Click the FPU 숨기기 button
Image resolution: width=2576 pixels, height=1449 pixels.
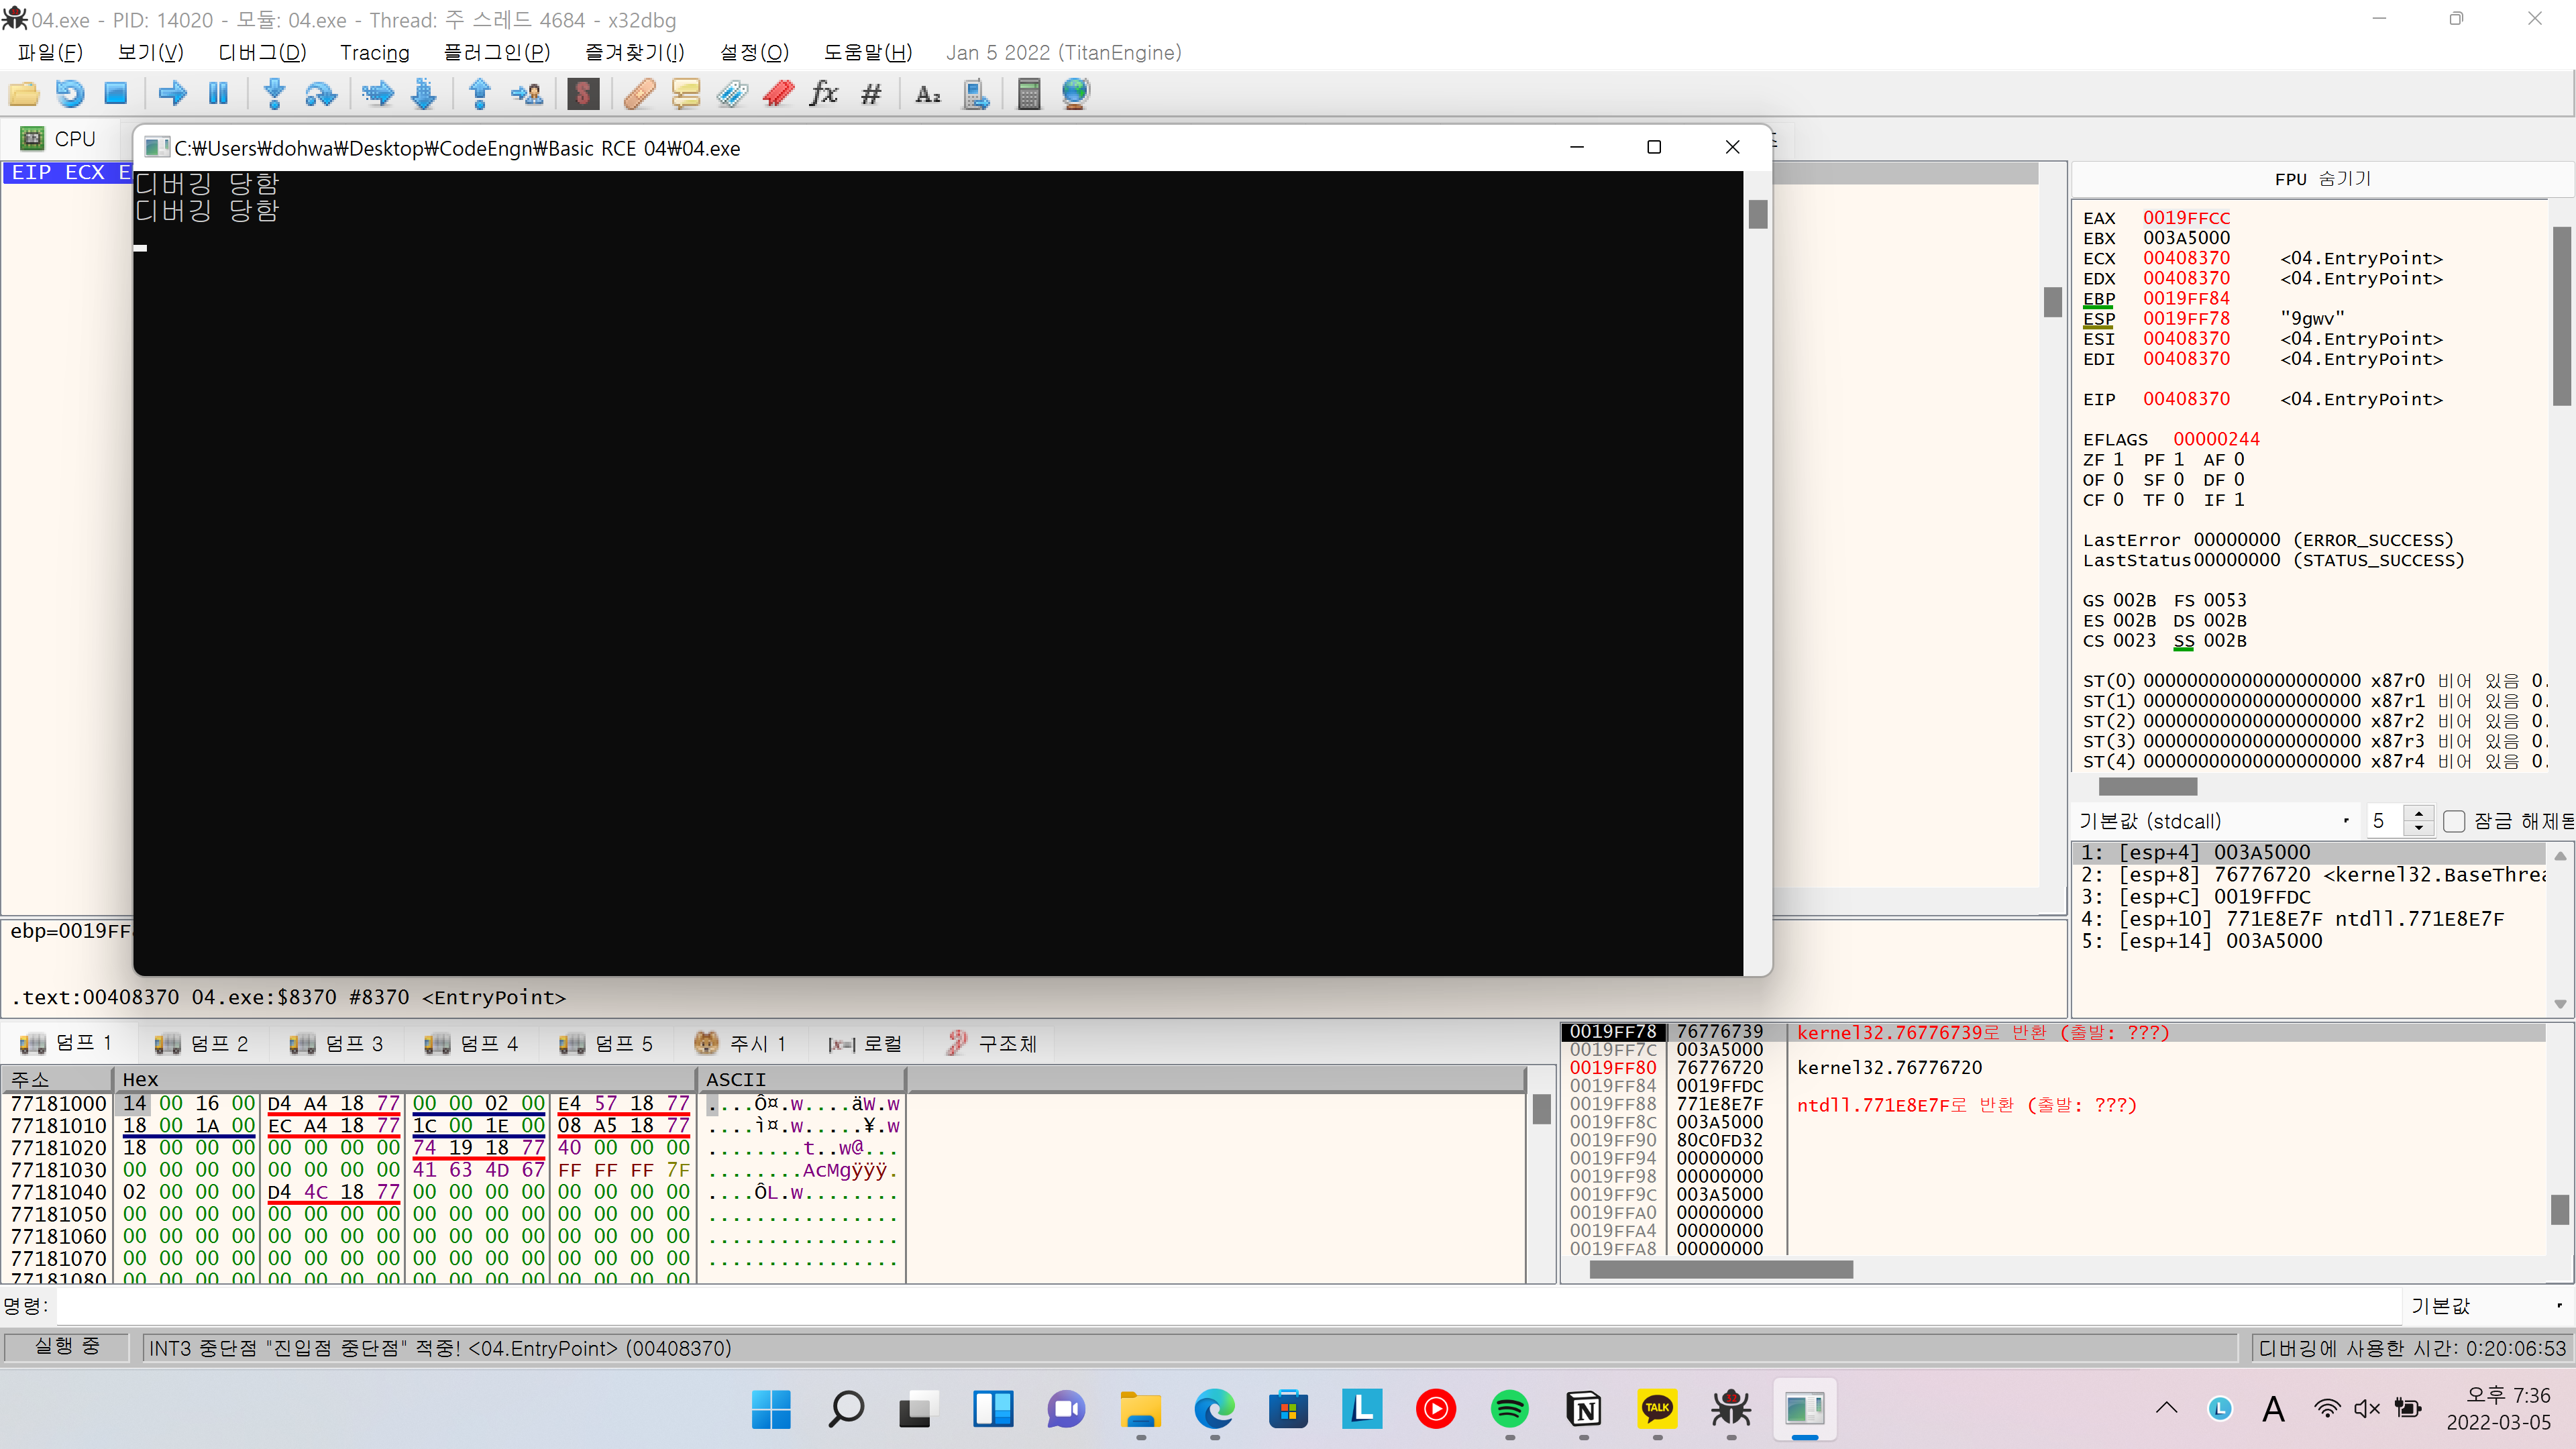pyautogui.click(x=2322, y=179)
